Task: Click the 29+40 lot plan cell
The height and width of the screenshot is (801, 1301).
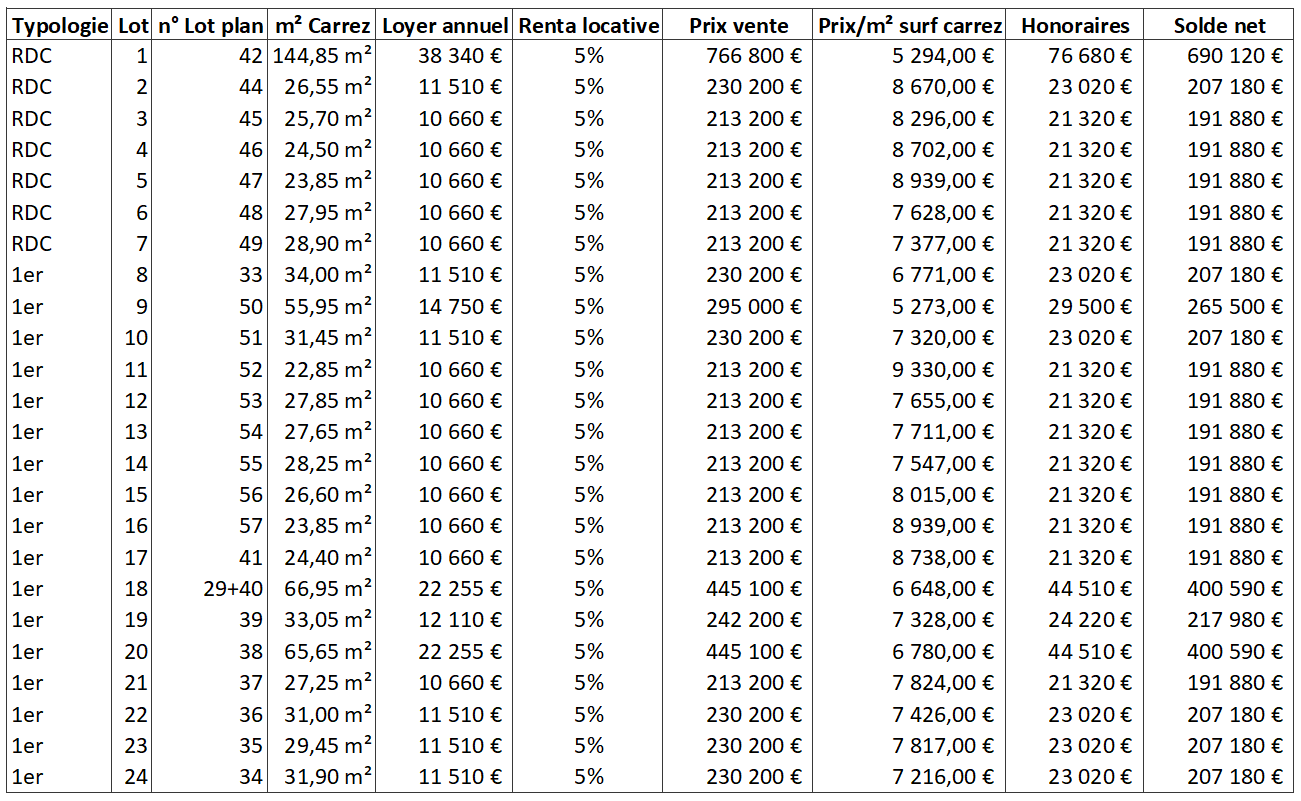Action: coord(209,589)
